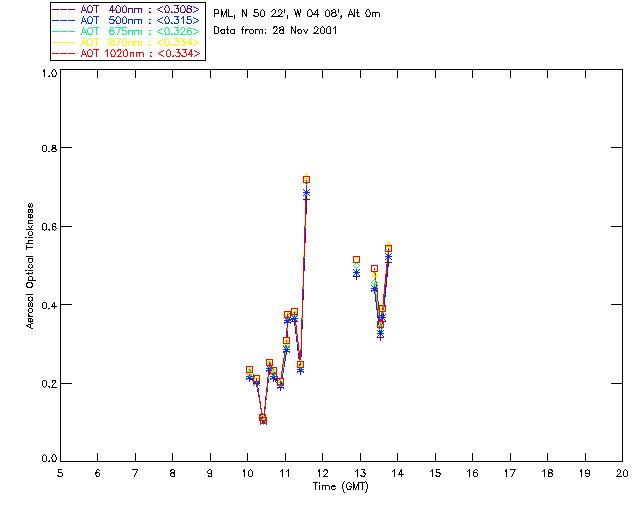Click the purple dashed line sample in legend

click(x=64, y=9)
